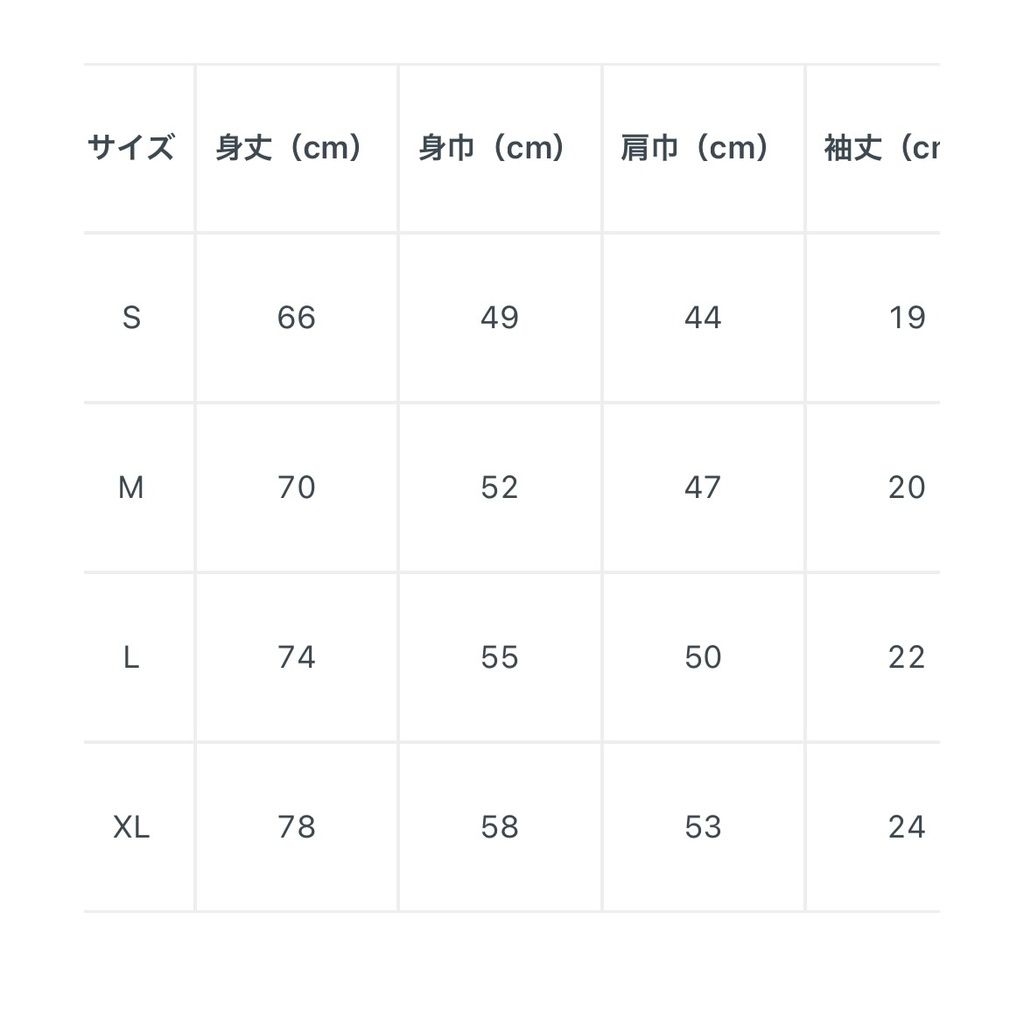Click the XL shoulder width value 53

tap(702, 828)
